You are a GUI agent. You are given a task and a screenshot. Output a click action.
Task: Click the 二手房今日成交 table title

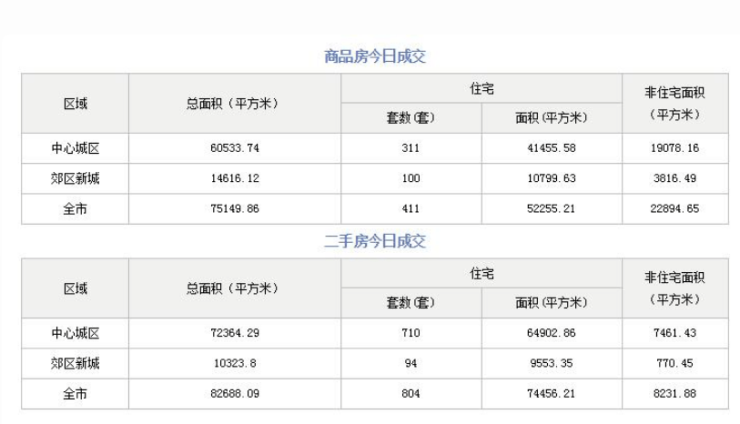(x=375, y=242)
